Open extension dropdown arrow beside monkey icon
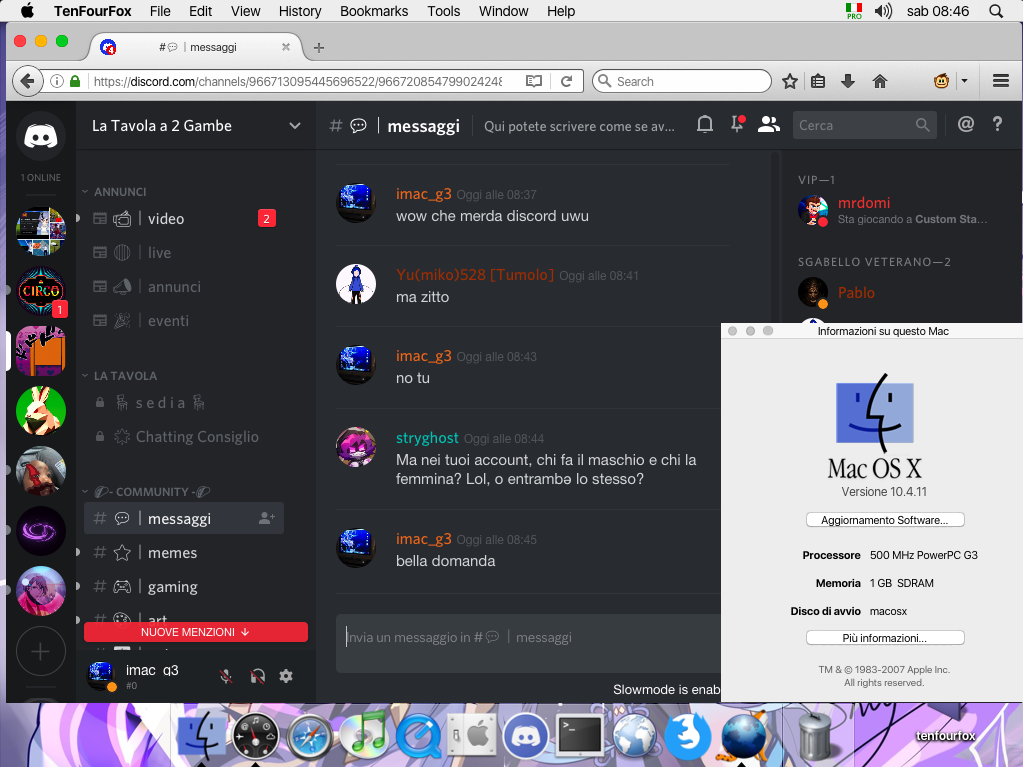 click(964, 81)
